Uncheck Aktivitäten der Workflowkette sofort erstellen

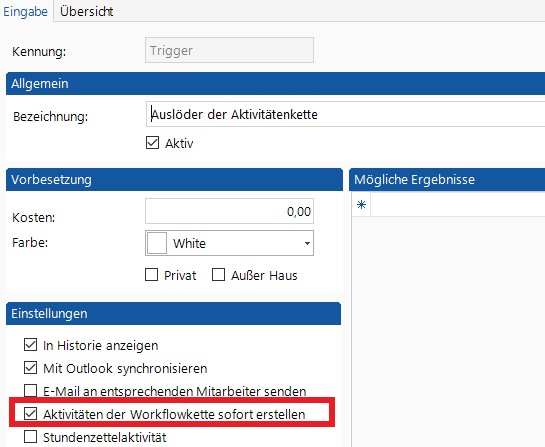click(31, 414)
